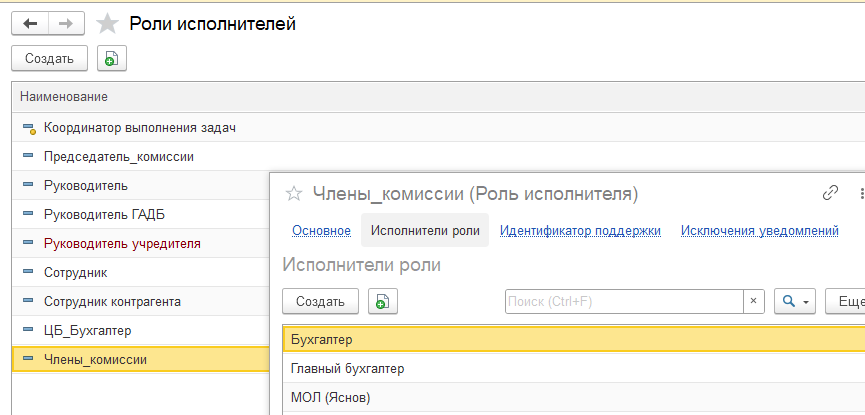
Task: Select the Руководитель учредителя role
Action: (x=122, y=243)
